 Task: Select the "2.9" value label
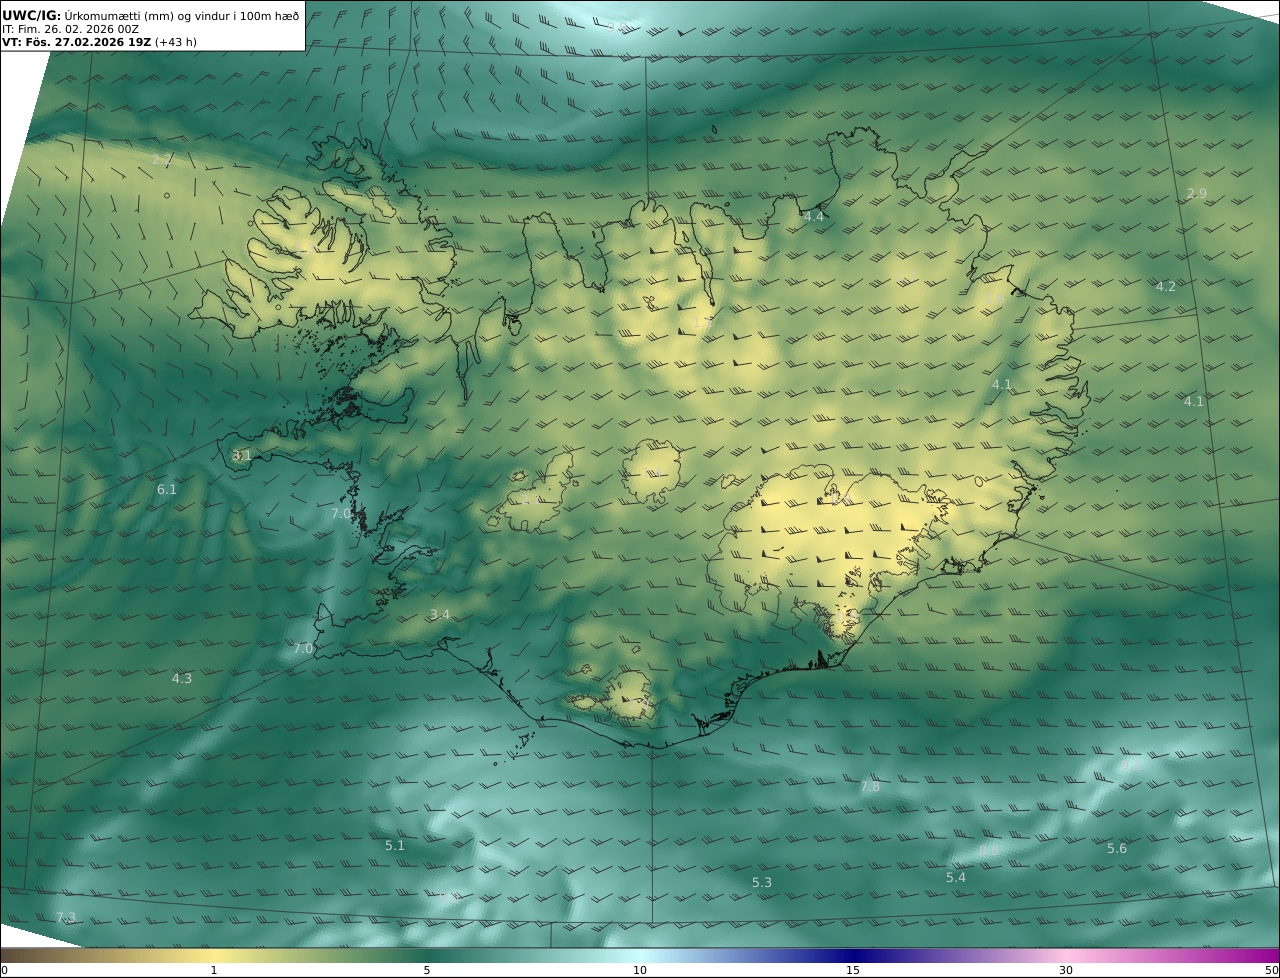[x=1197, y=194]
